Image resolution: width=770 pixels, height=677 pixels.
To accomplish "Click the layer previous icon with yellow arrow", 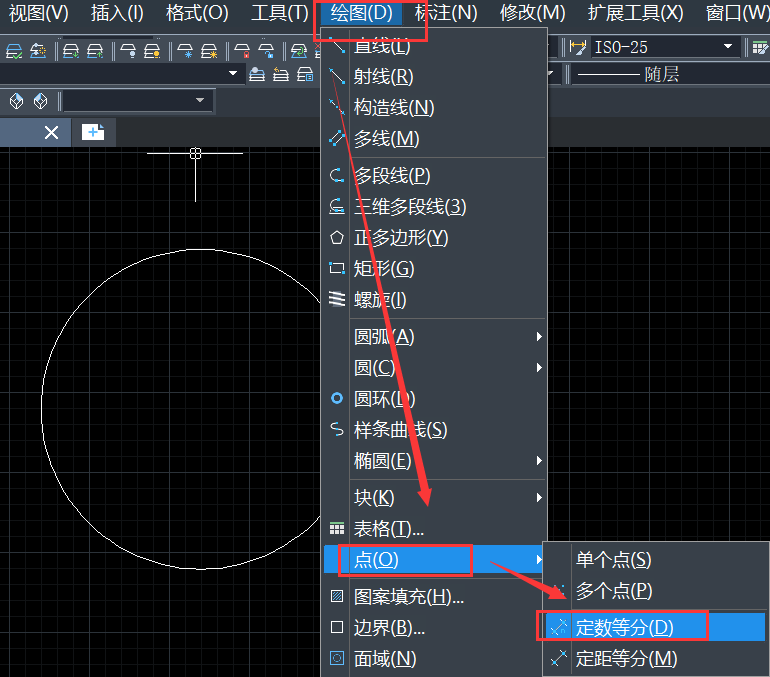I will coord(281,74).
